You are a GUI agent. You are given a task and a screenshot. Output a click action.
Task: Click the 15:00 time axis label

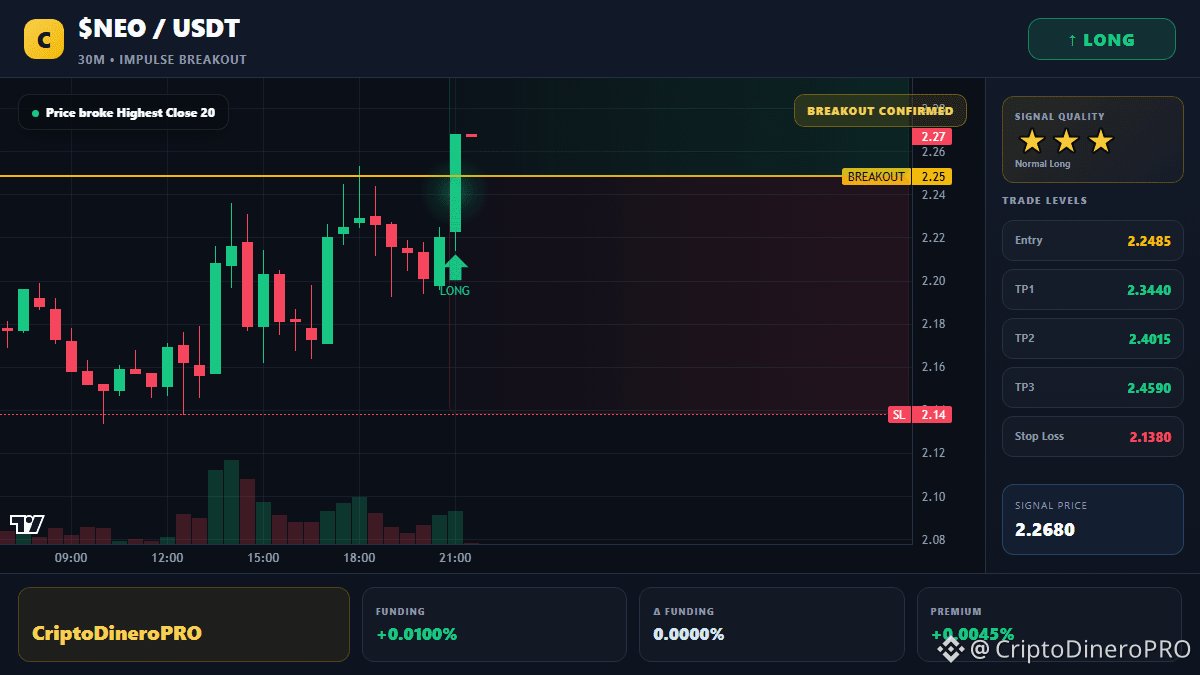[x=263, y=558]
